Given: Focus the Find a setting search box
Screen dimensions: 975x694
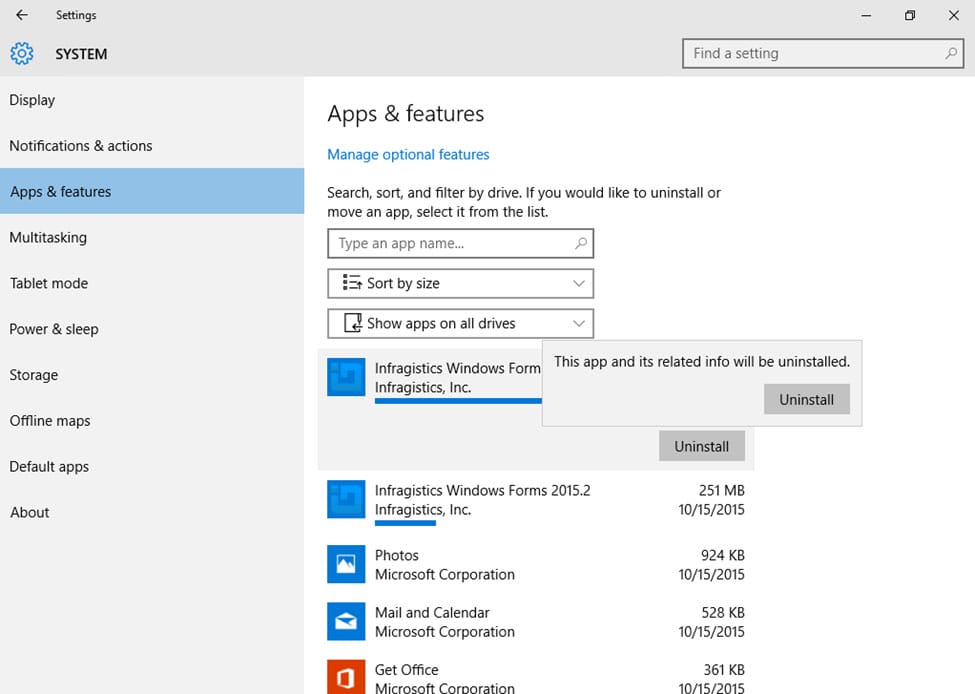Looking at the screenshot, I should point(810,54).
